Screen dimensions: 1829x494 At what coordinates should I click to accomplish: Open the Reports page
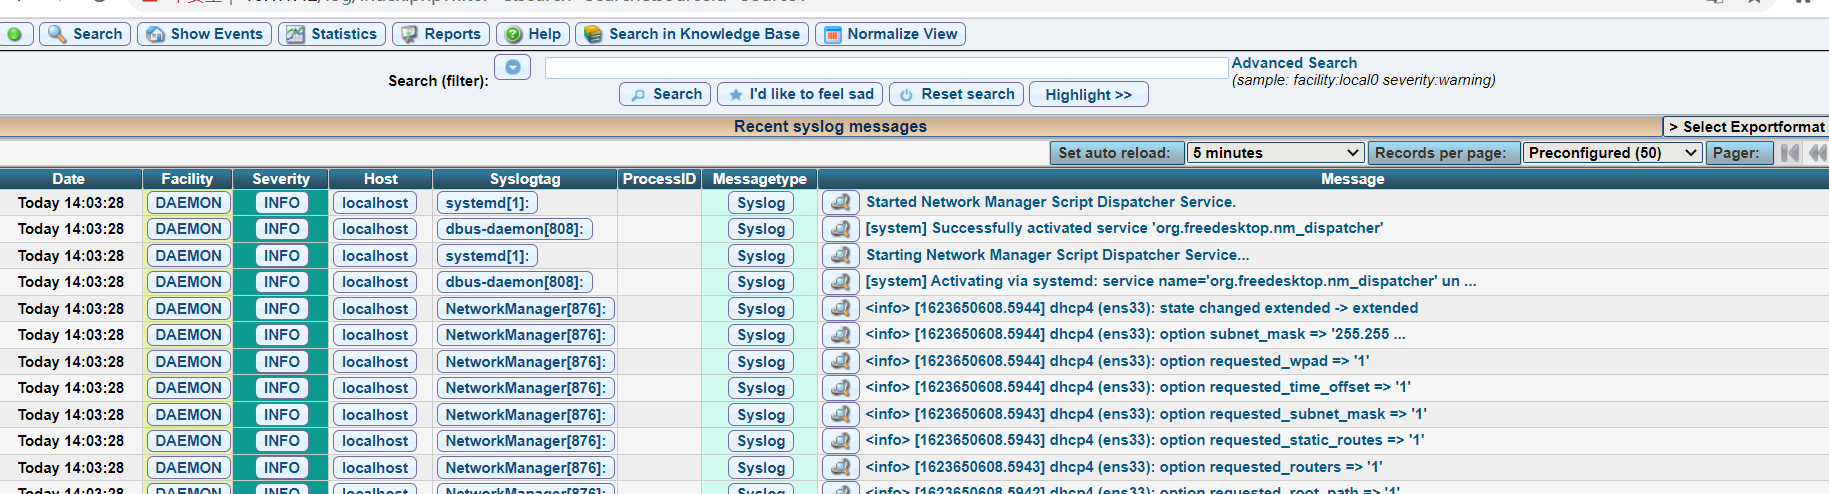click(441, 34)
